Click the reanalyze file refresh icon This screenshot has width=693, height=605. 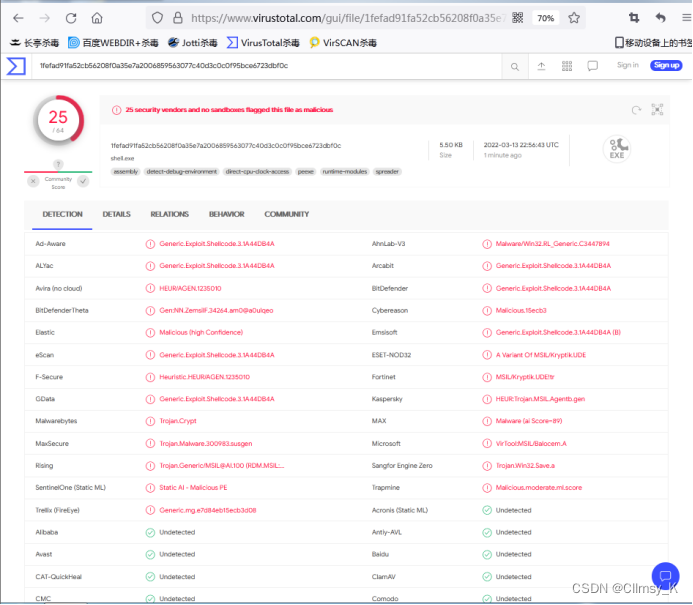pyautogui.click(x=636, y=110)
